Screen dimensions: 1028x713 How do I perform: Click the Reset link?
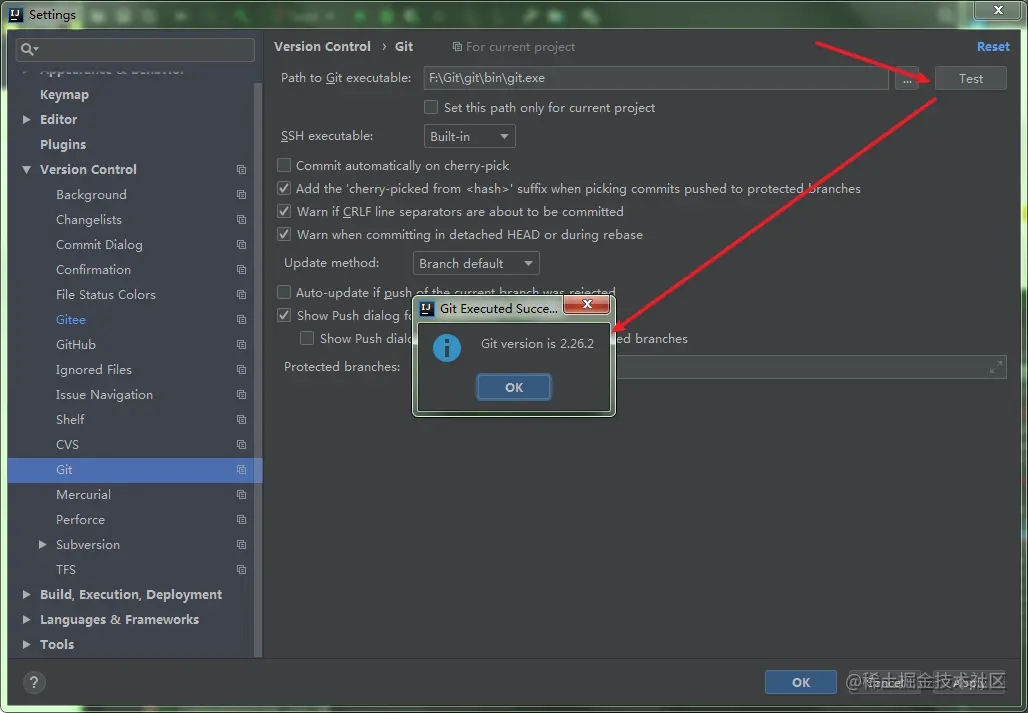[993, 47]
